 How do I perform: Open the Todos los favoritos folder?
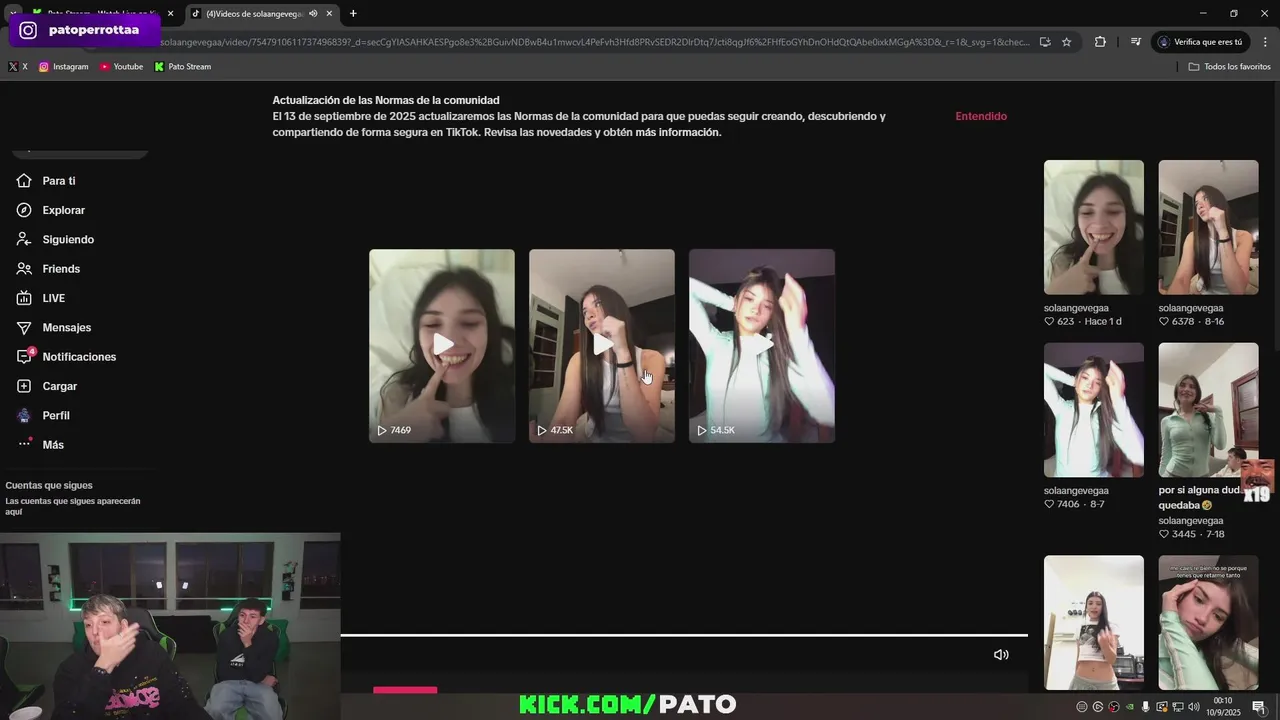[1229, 67]
